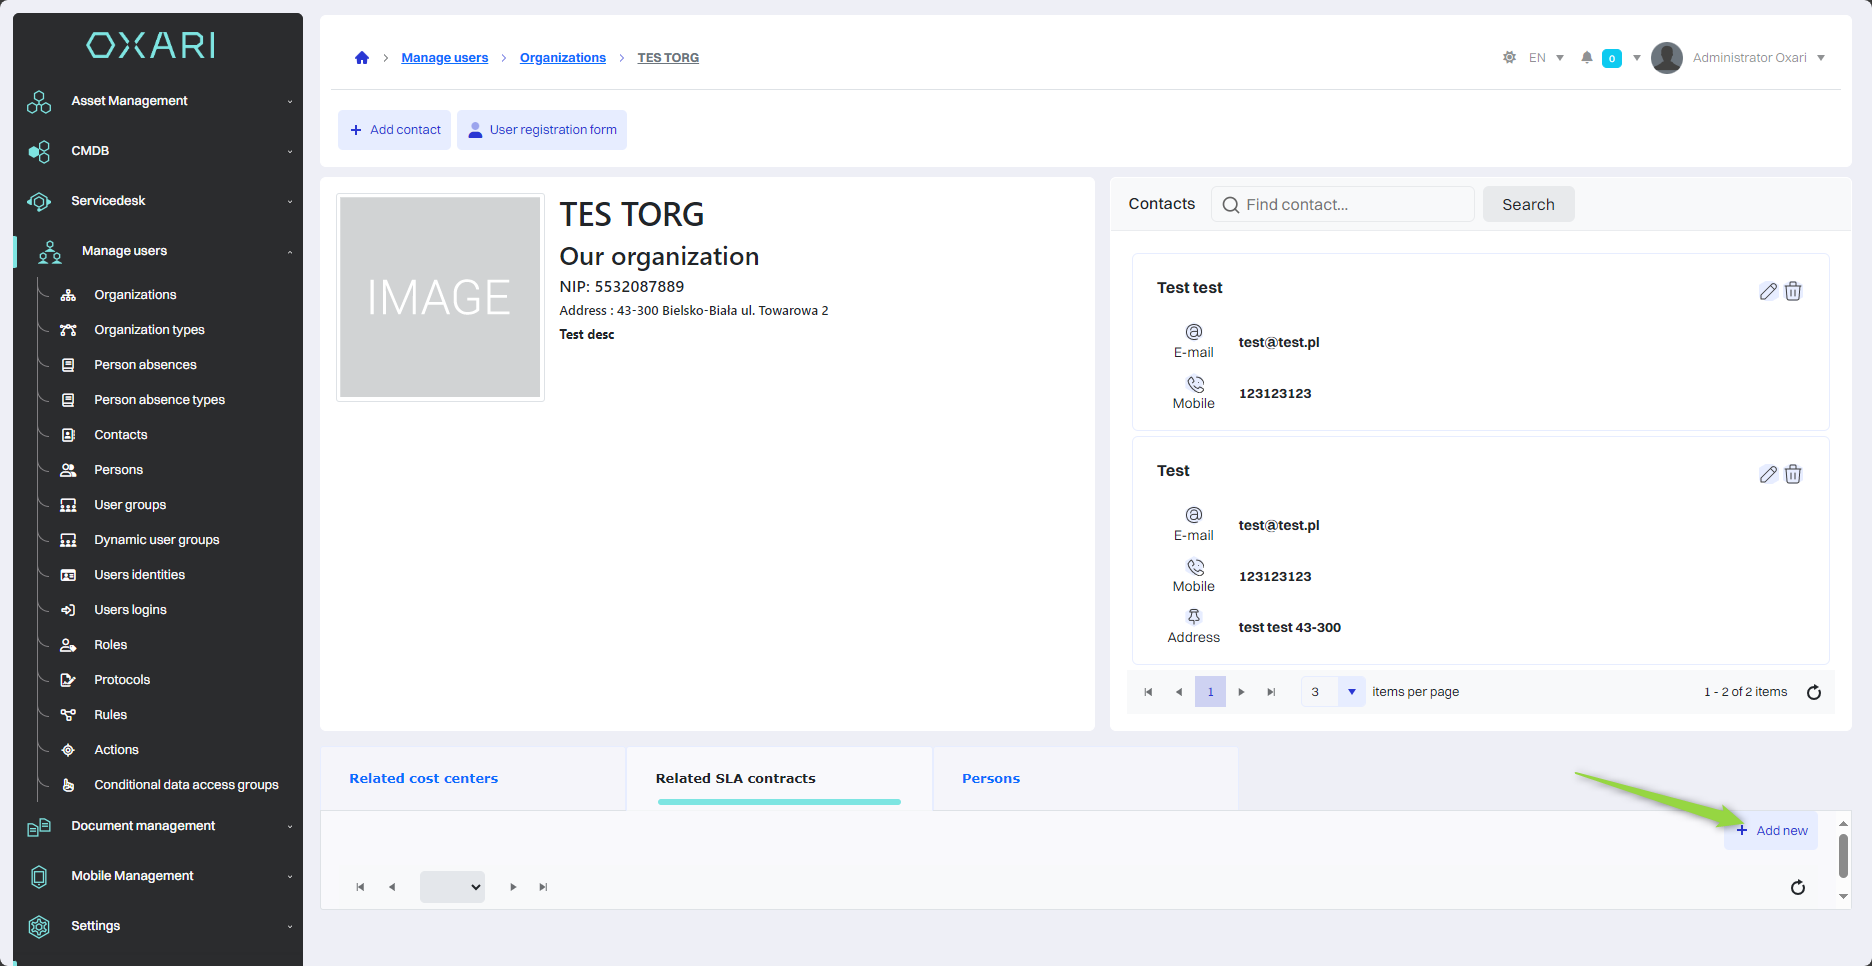Click trash icon for 'Test' contact
The width and height of the screenshot is (1872, 966).
pyautogui.click(x=1793, y=474)
